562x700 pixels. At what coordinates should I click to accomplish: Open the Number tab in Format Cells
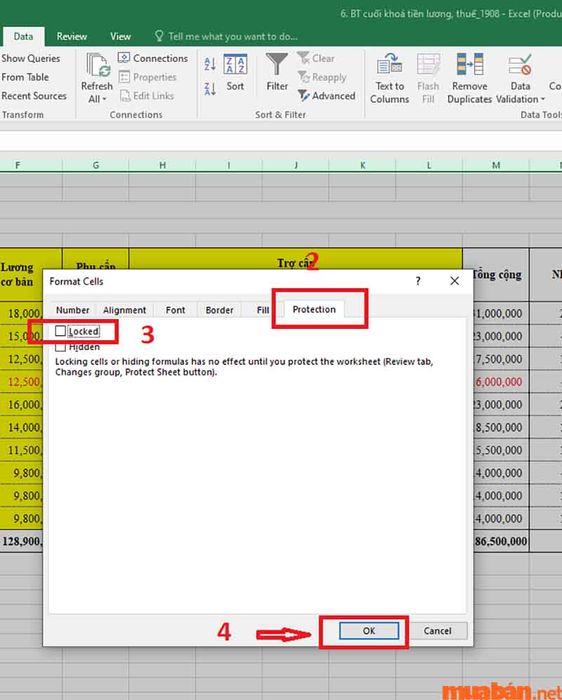(x=72, y=310)
